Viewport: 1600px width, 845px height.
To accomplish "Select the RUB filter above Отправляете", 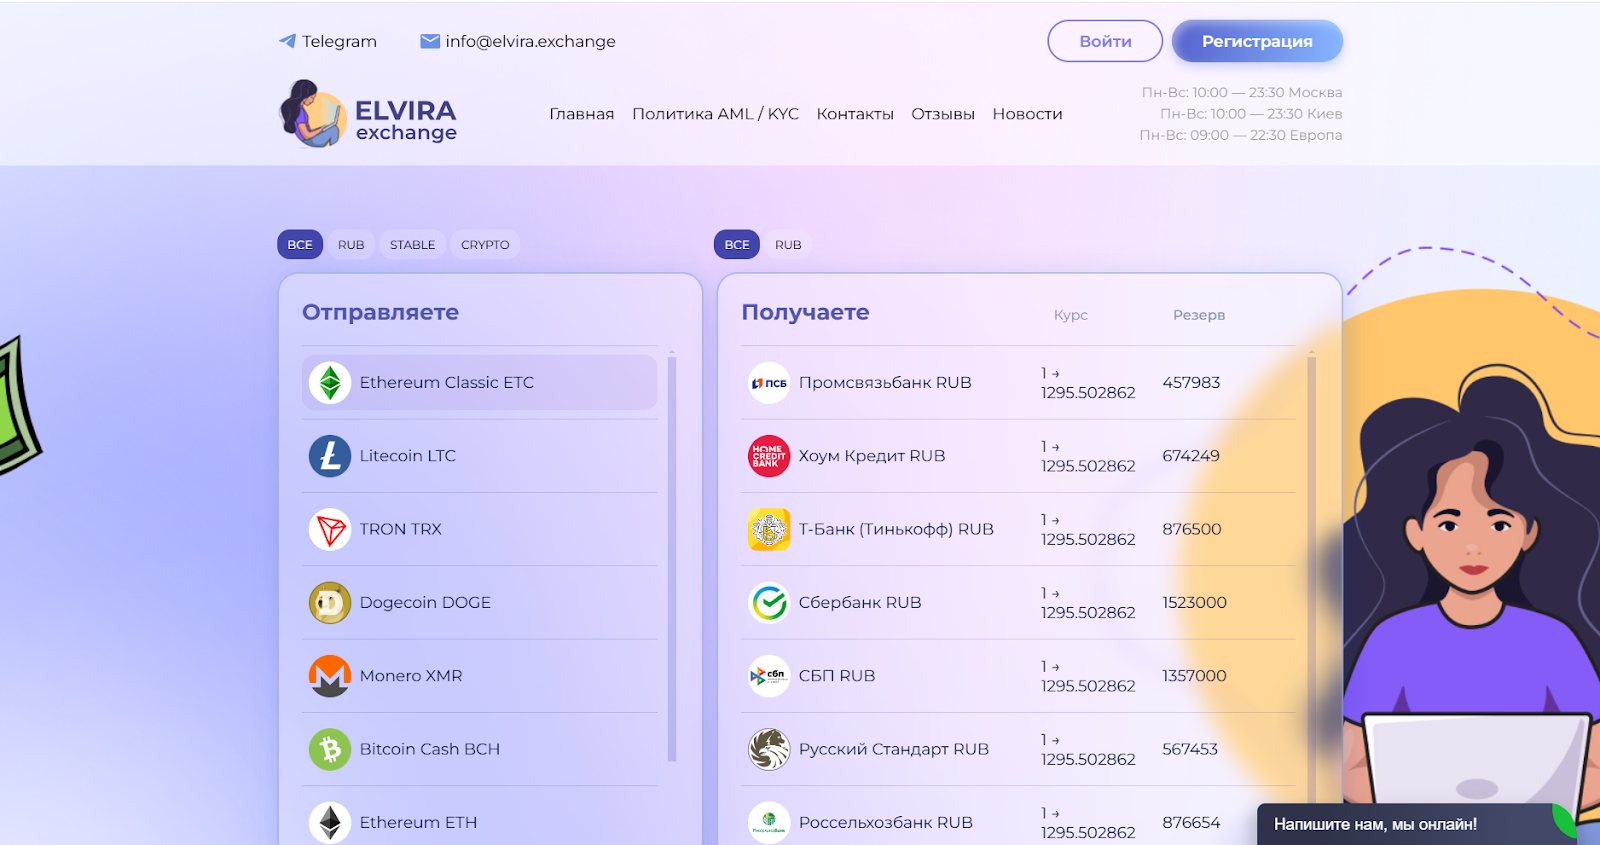I will (x=351, y=244).
